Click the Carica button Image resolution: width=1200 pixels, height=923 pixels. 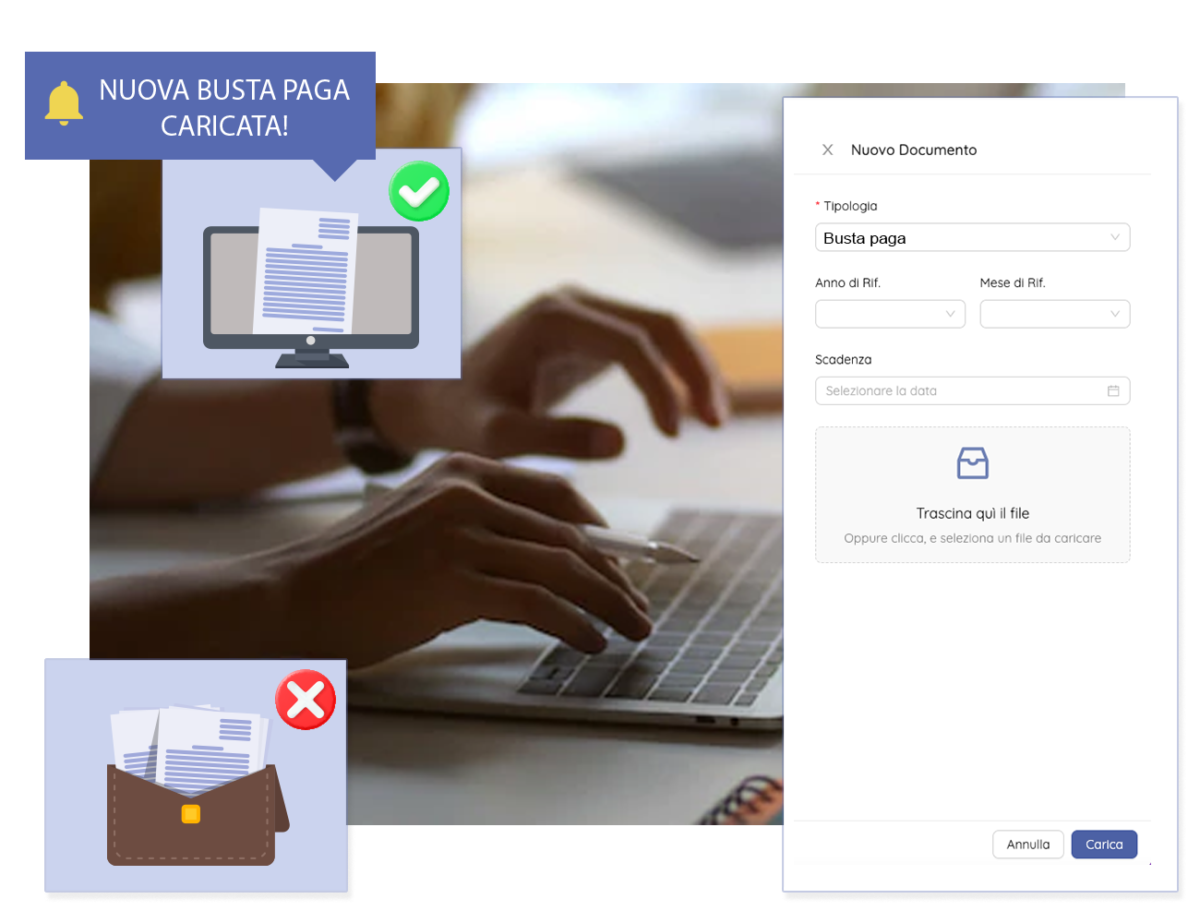point(1104,844)
